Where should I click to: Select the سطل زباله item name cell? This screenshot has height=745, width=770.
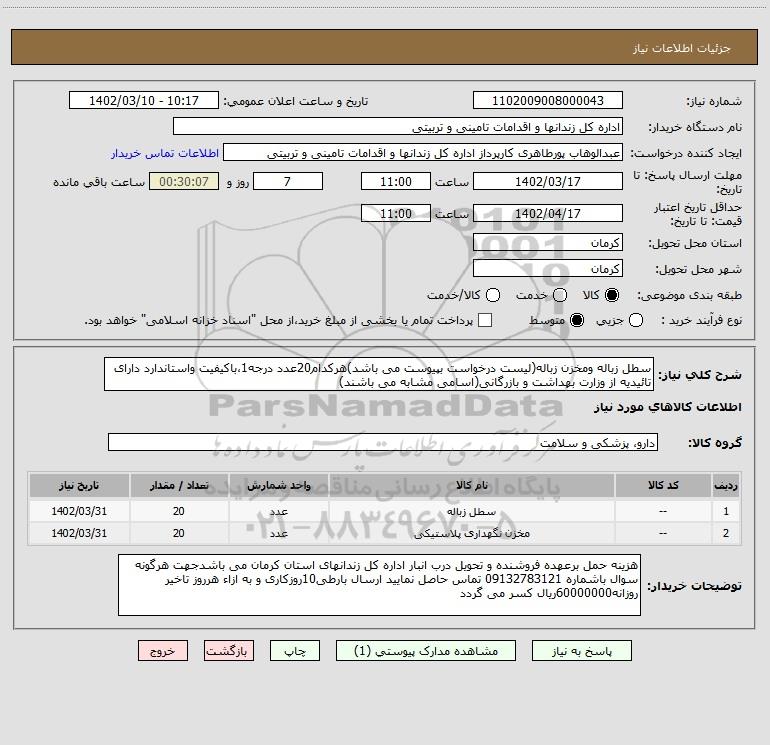471,511
